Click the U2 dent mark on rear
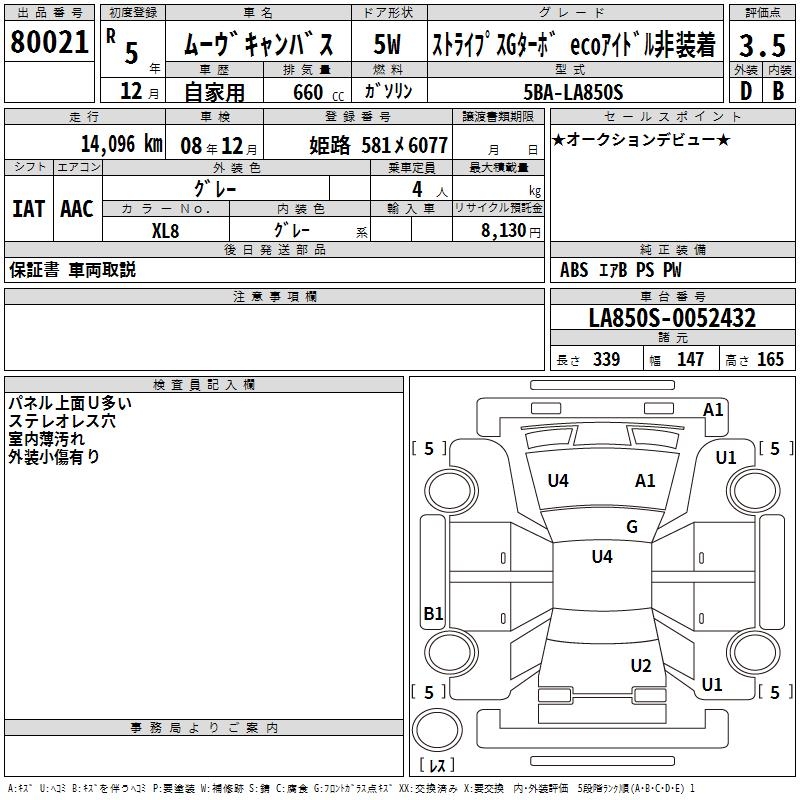The width and height of the screenshot is (800, 800). 641,666
